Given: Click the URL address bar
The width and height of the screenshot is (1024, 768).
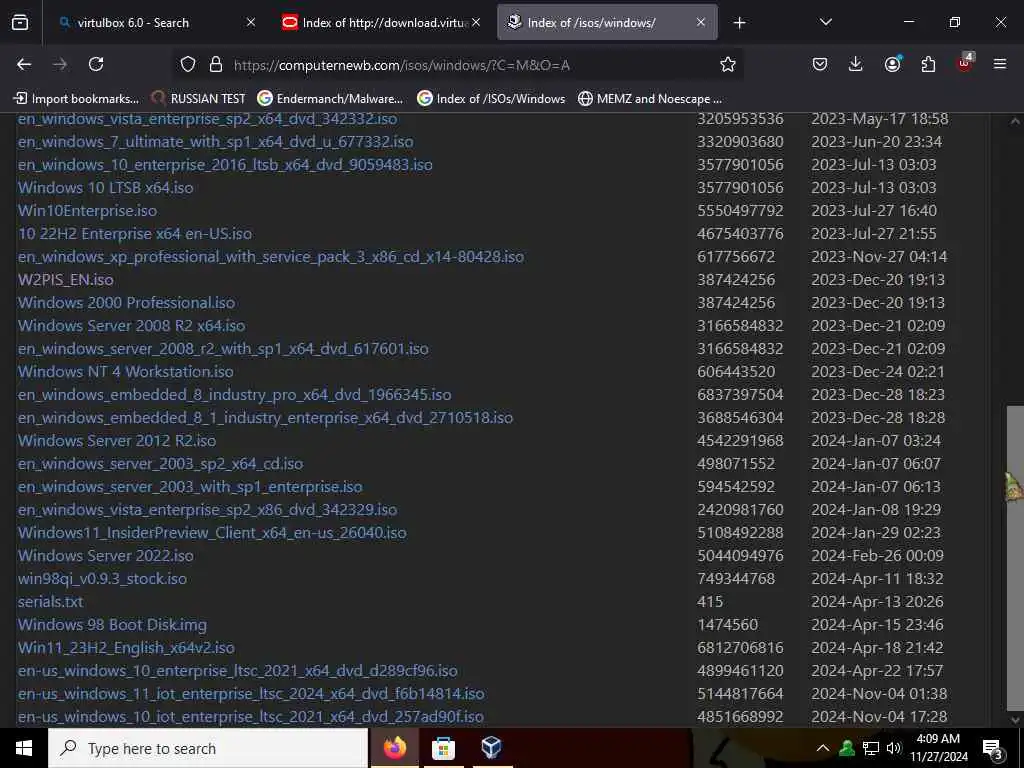Looking at the screenshot, I should pos(457,65).
